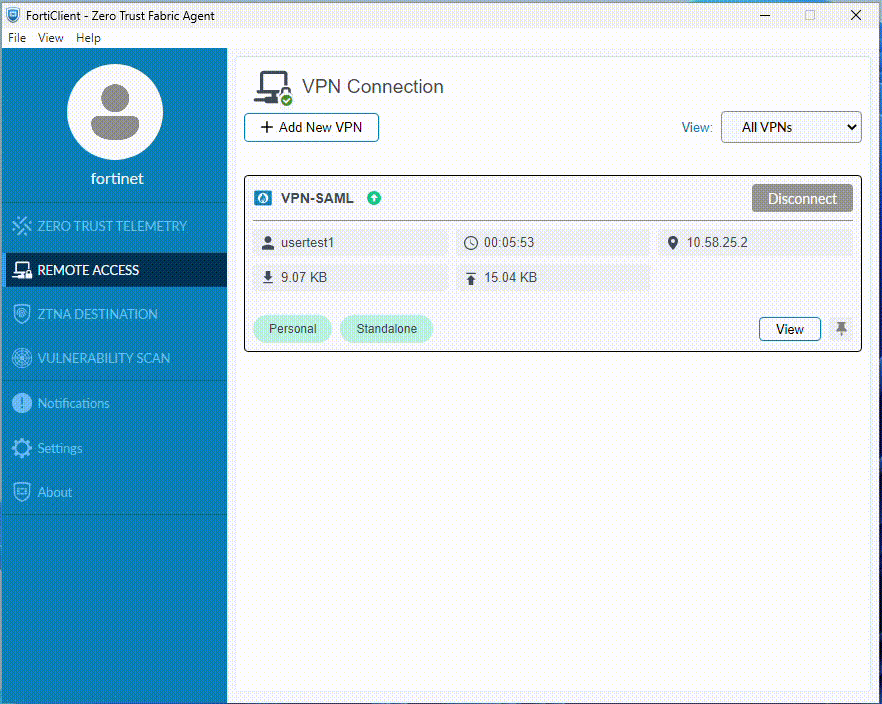Click the usertest1 username text
Screen dimensions: 882x704
tap(308, 243)
